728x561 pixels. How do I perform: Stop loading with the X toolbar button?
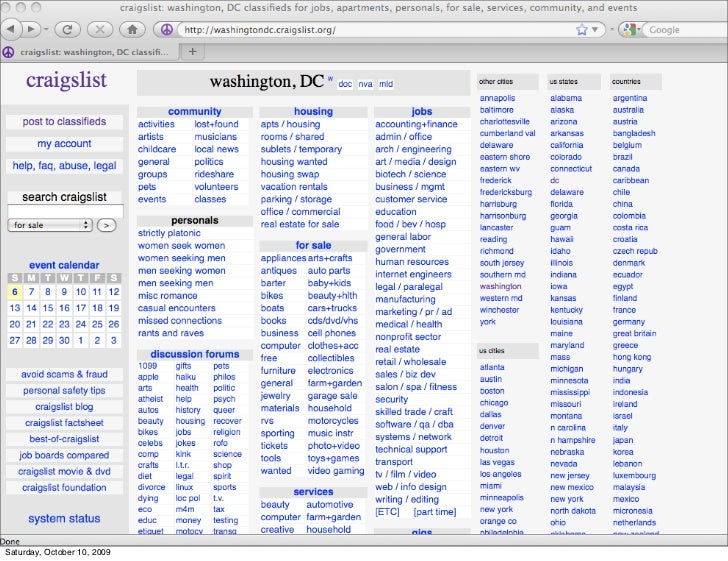coord(99,30)
